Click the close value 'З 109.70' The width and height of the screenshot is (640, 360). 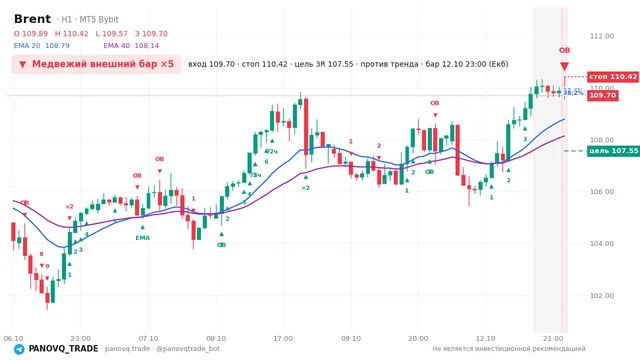(151, 34)
